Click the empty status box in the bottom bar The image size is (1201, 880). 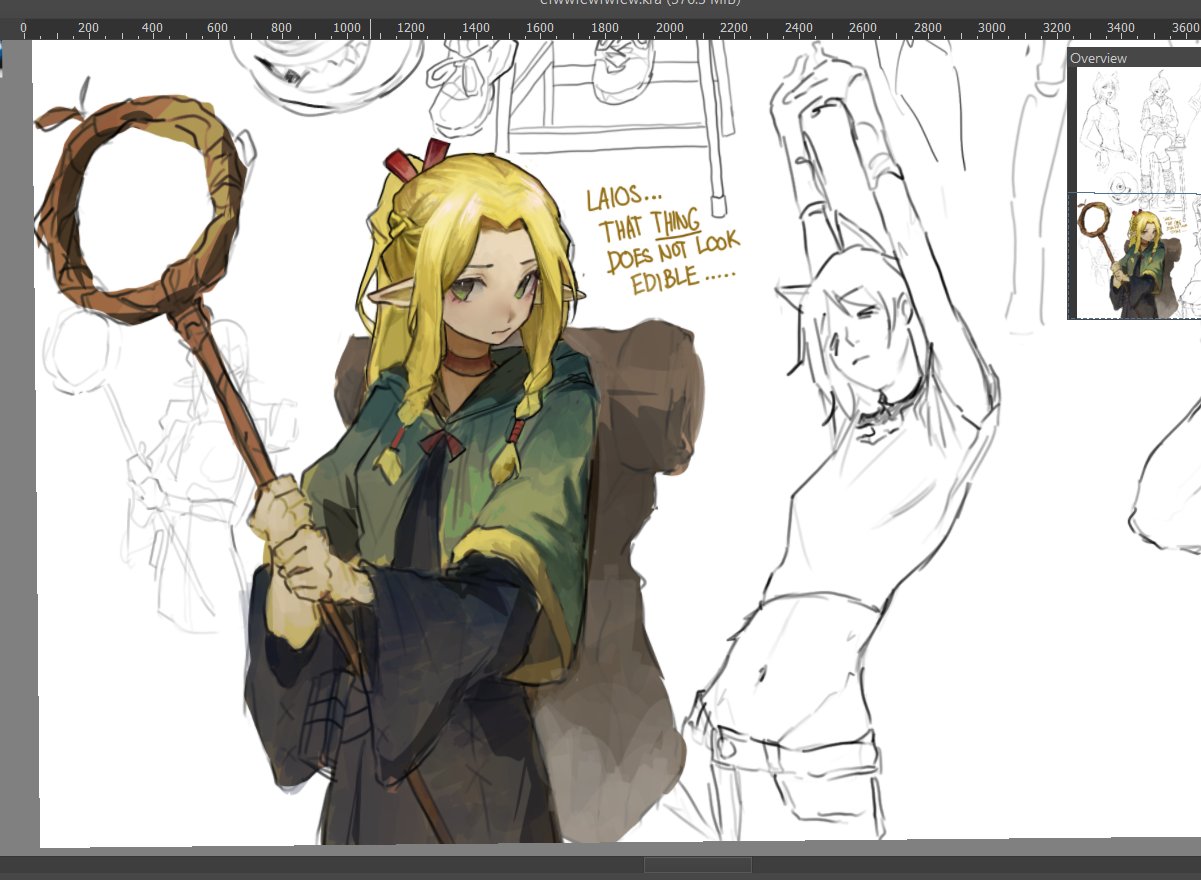697,865
